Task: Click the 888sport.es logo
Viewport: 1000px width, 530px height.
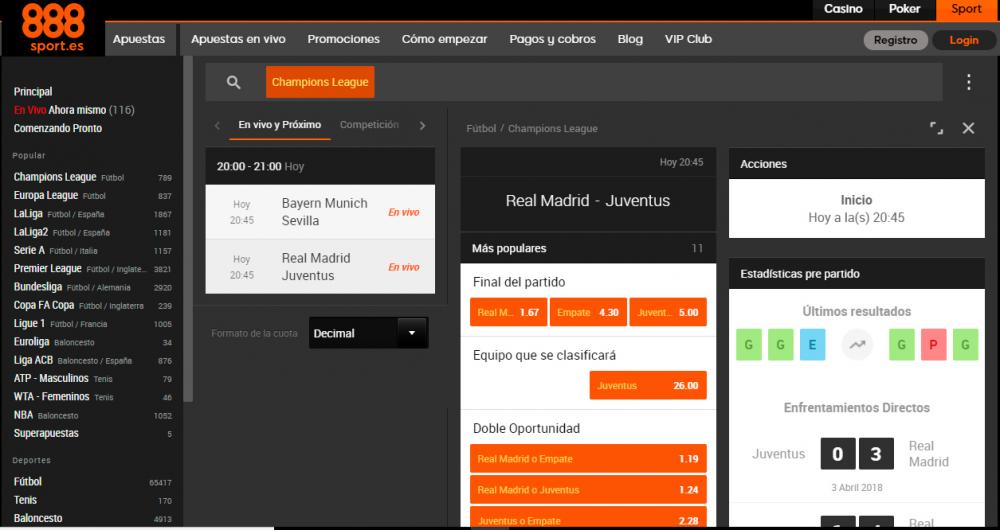Action: (53, 28)
